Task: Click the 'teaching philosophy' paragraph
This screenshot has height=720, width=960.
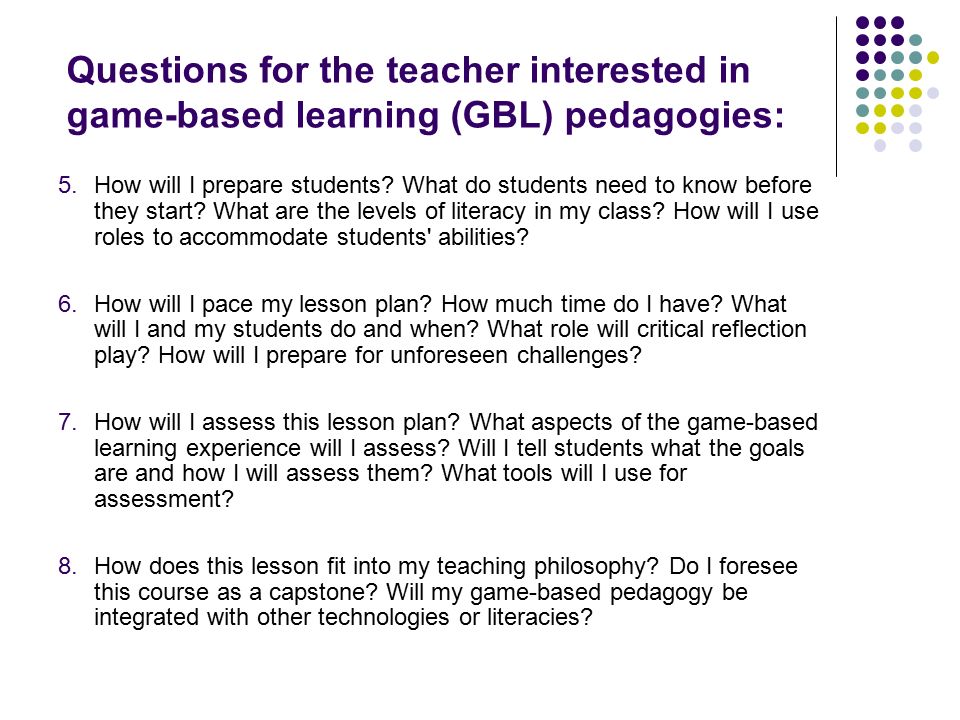Action: (x=446, y=592)
